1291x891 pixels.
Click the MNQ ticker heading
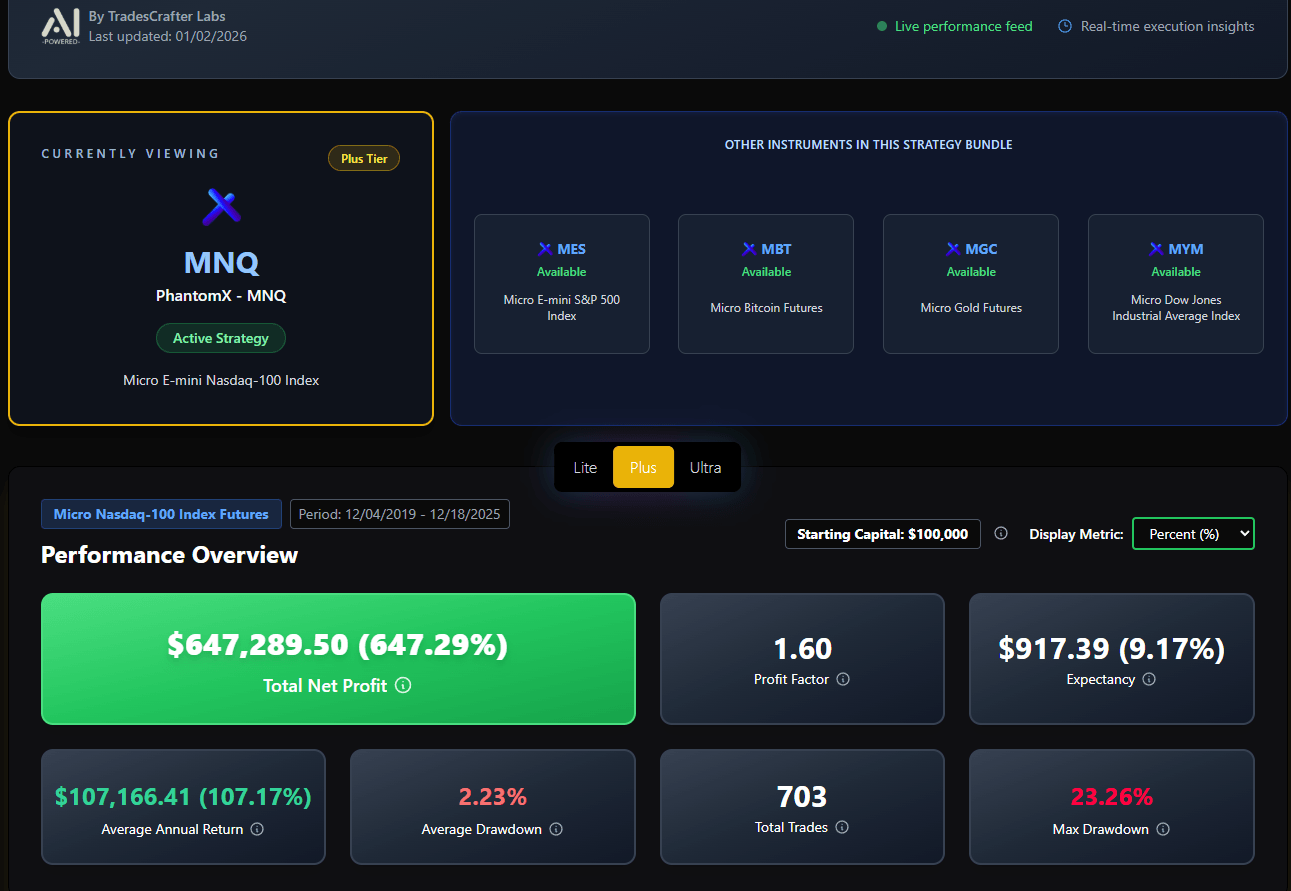pos(221,263)
